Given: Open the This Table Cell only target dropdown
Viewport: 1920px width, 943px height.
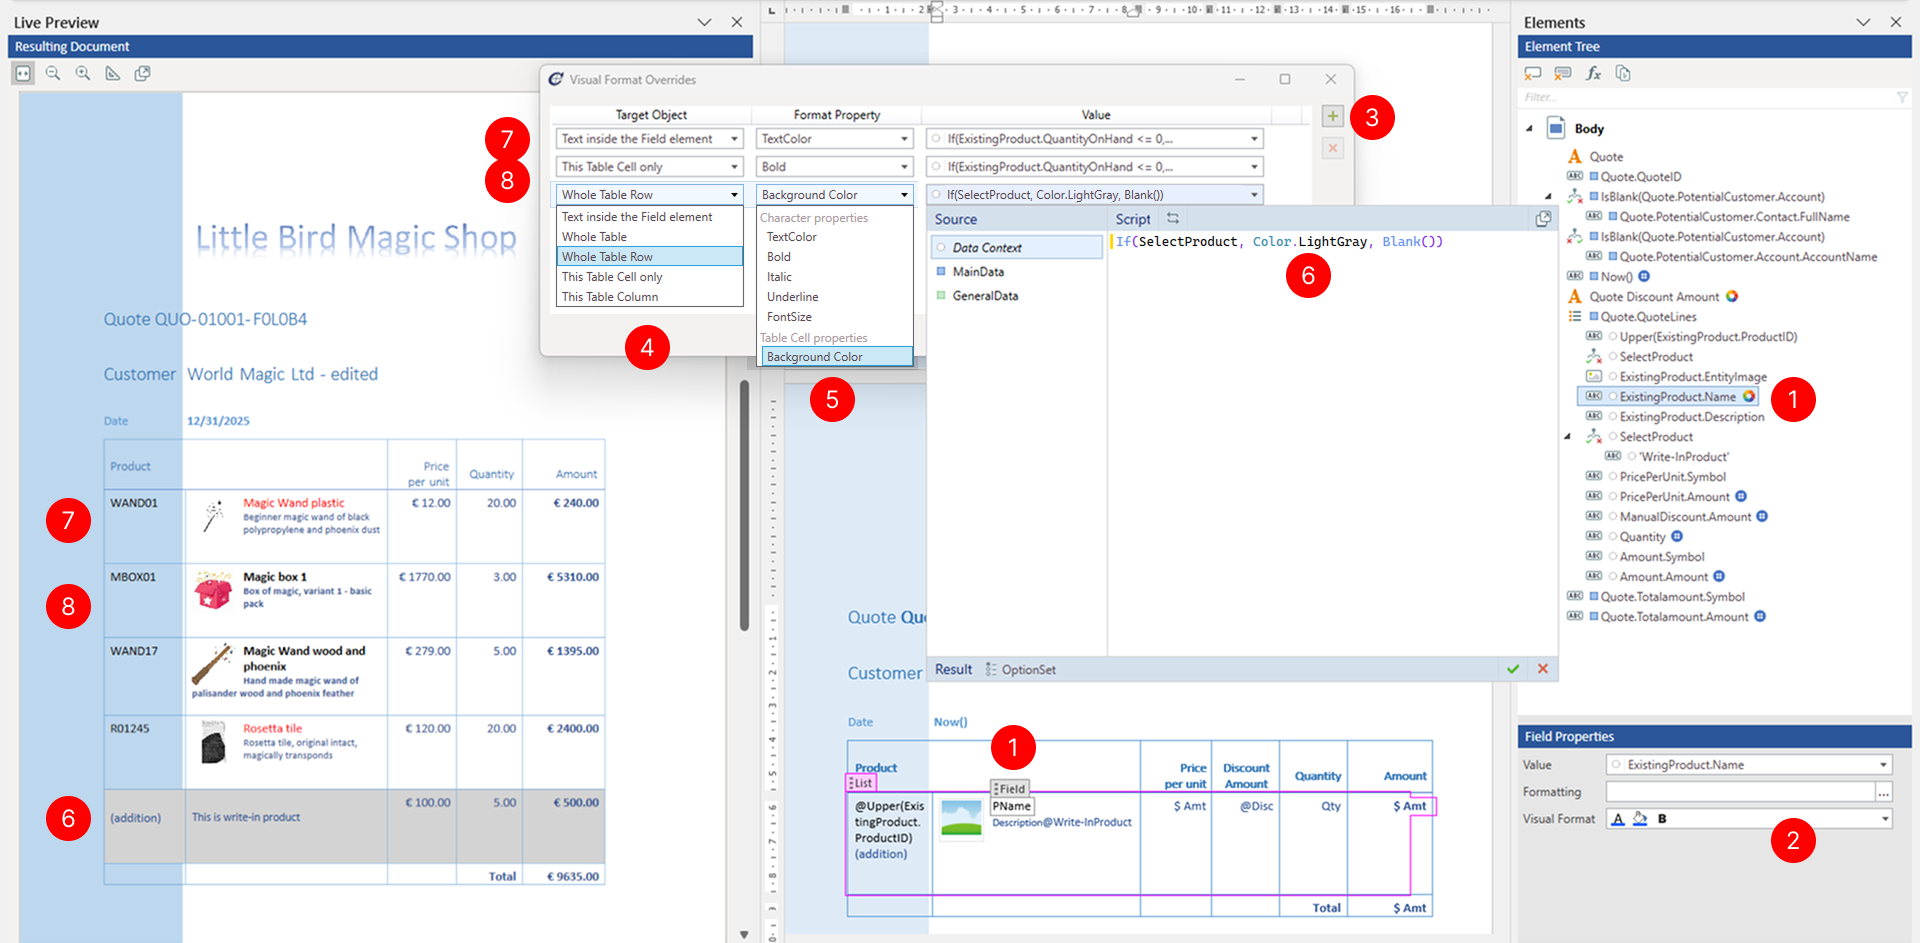Looking at the screenshot, I should coord(650,167).
